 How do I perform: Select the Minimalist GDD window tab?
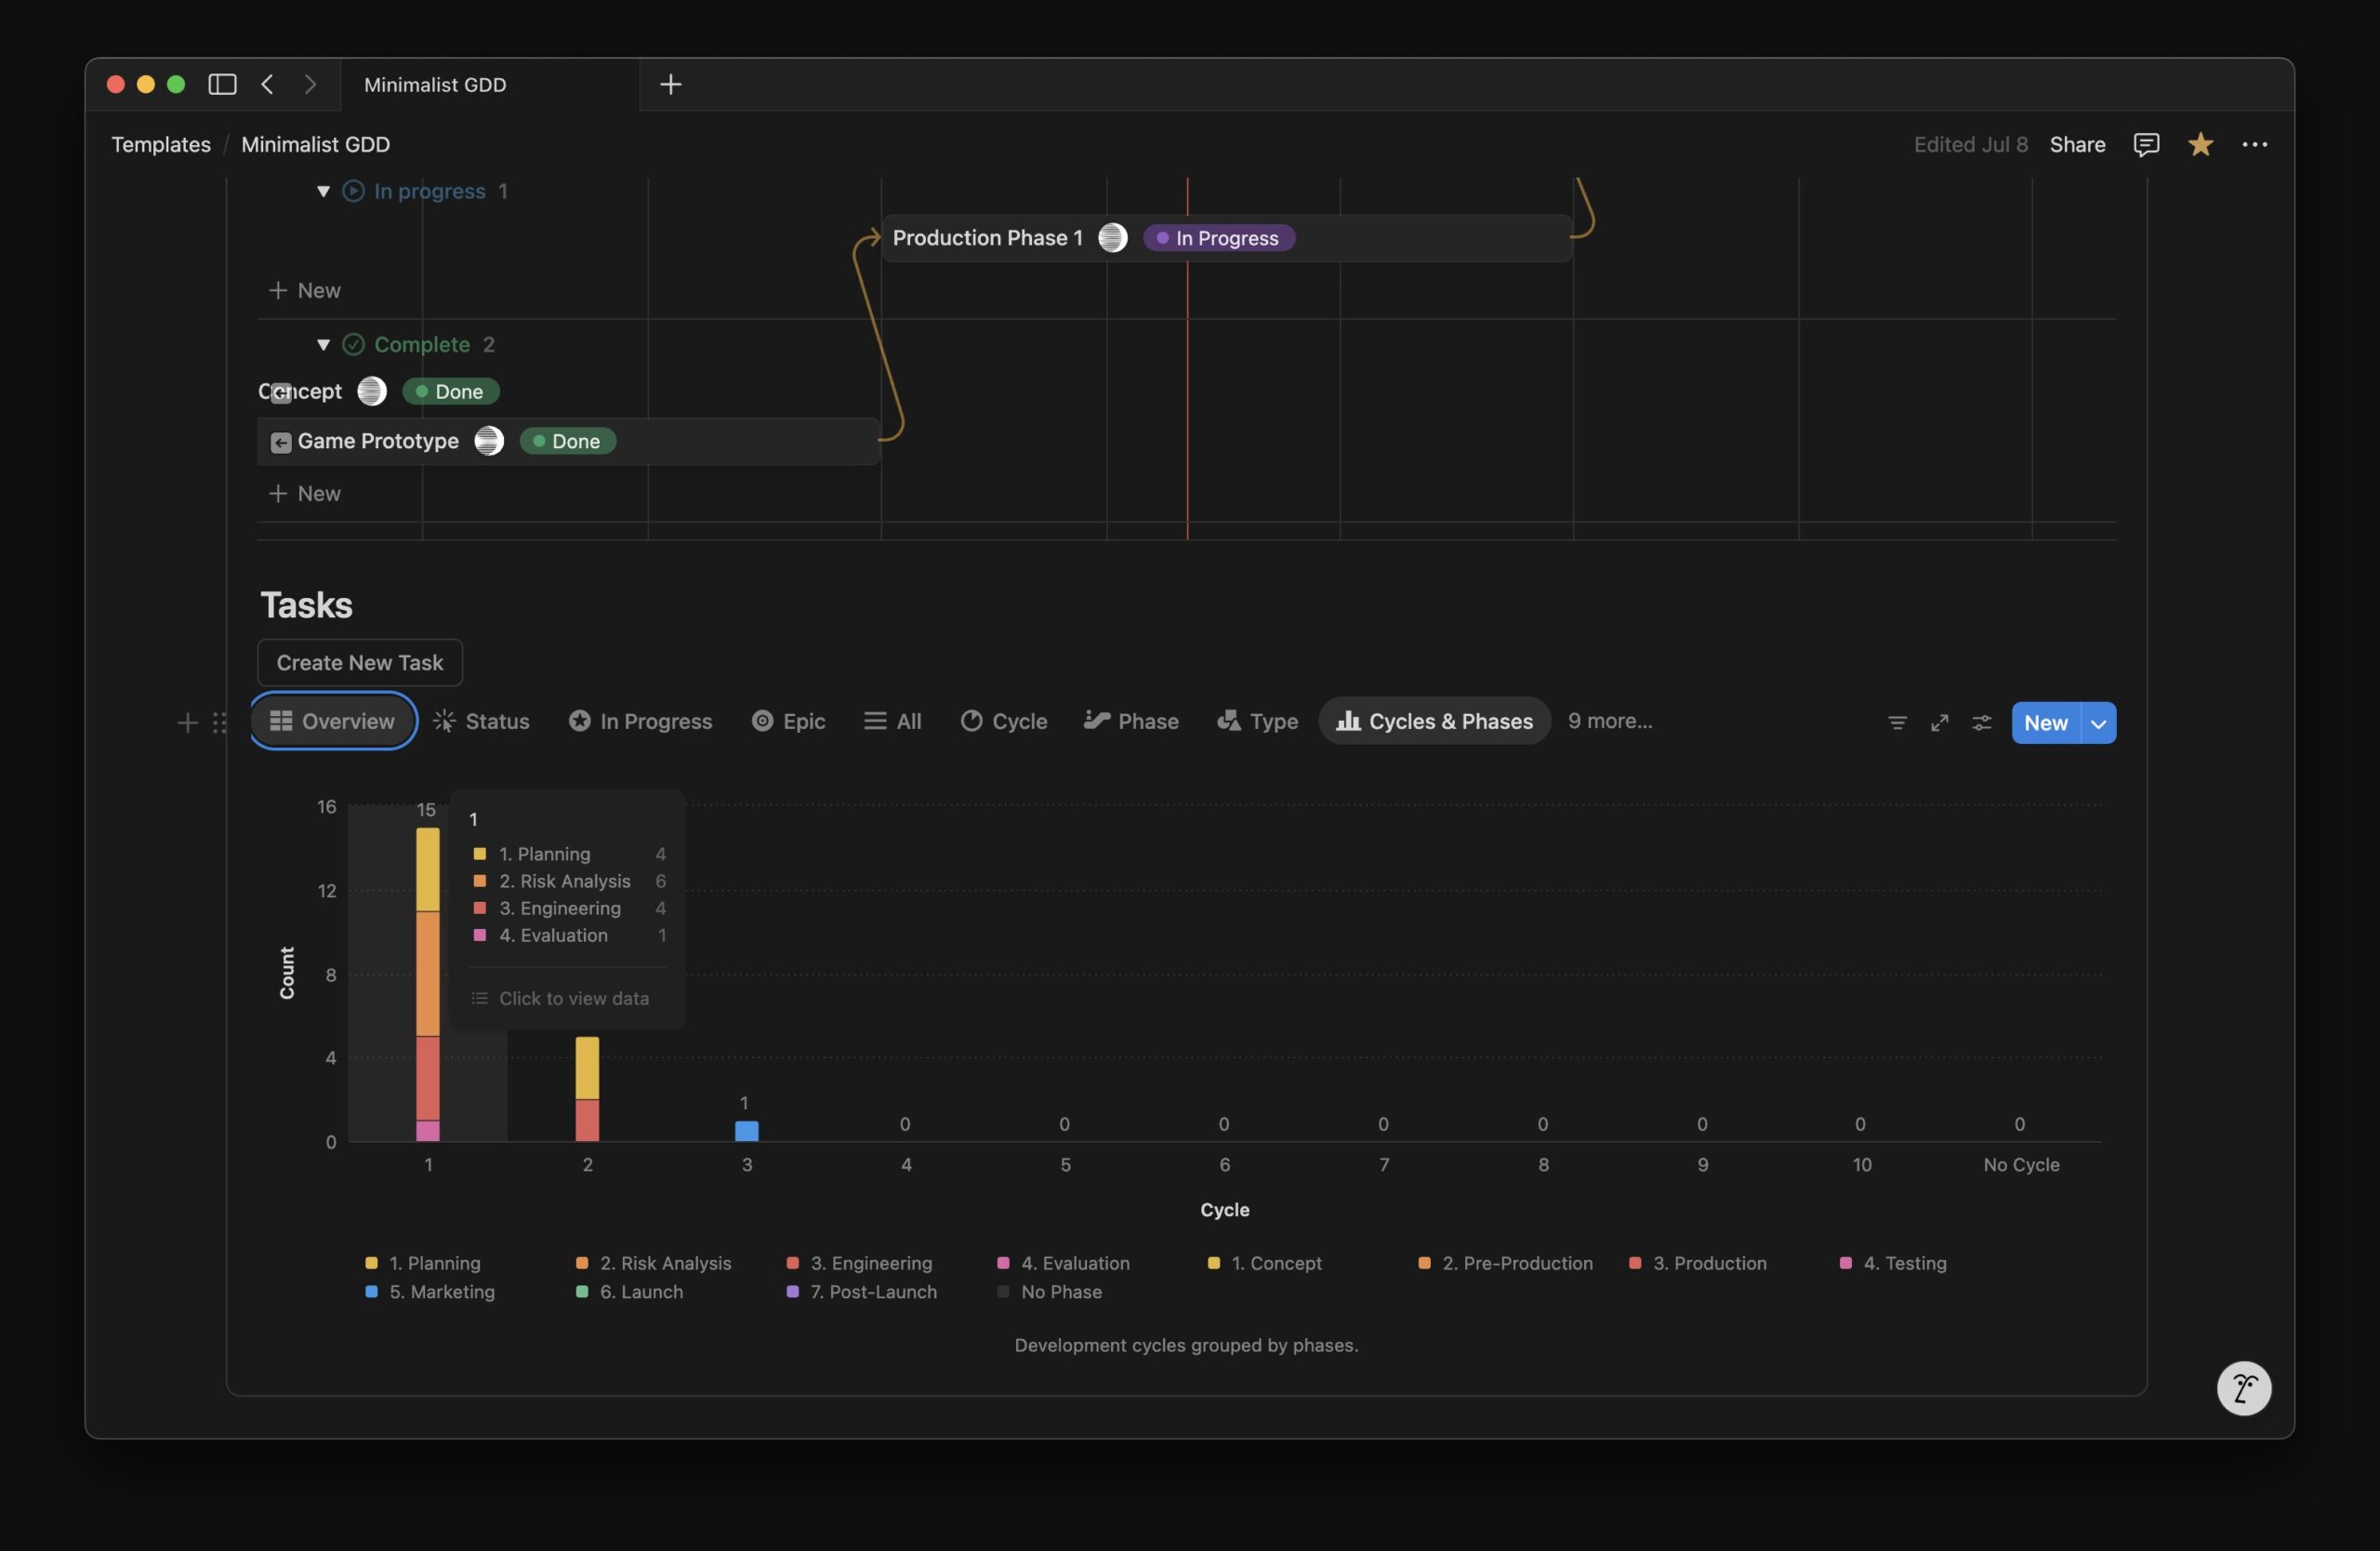489,84
